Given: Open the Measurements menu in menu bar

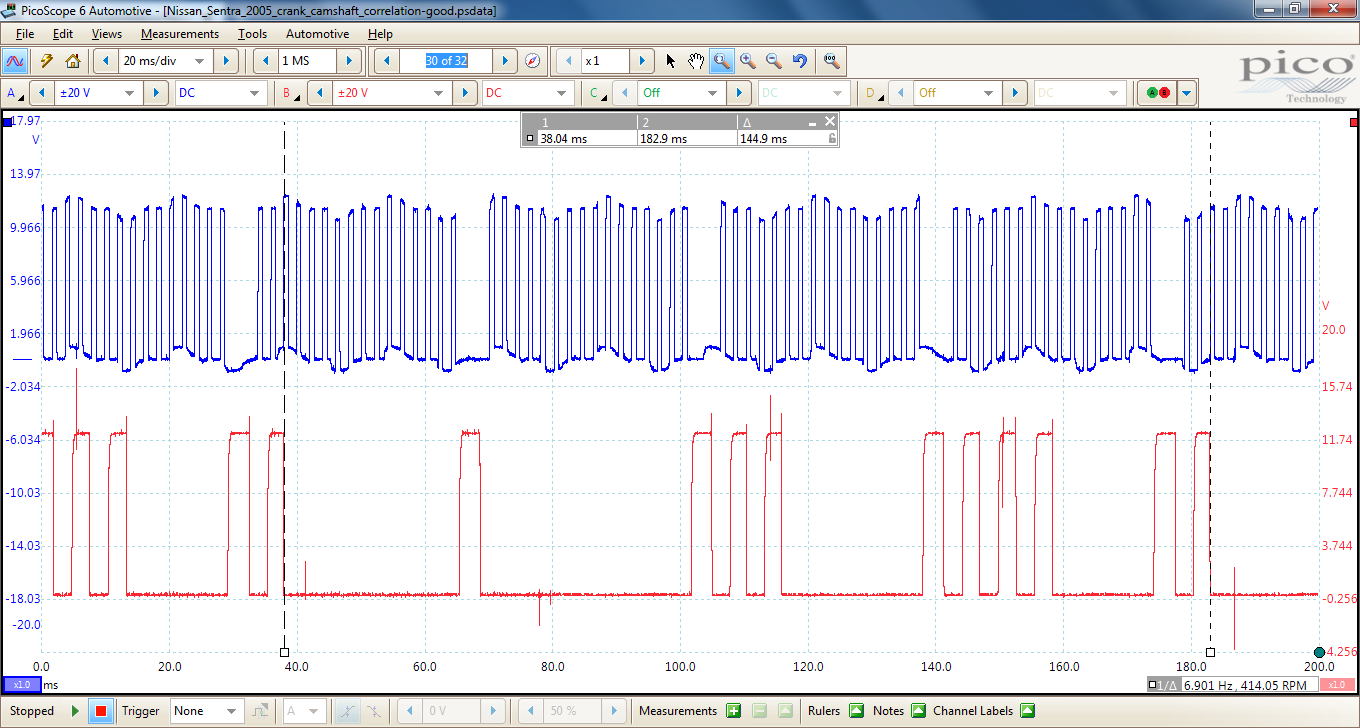Looking at the screenshot, I should (179, 34).
